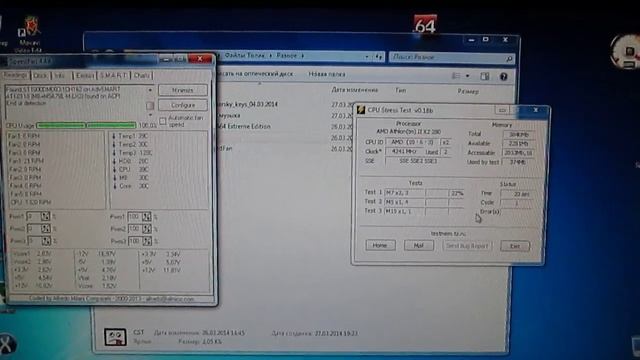Click the CST file thumbnail in details pane

point(115,337)
